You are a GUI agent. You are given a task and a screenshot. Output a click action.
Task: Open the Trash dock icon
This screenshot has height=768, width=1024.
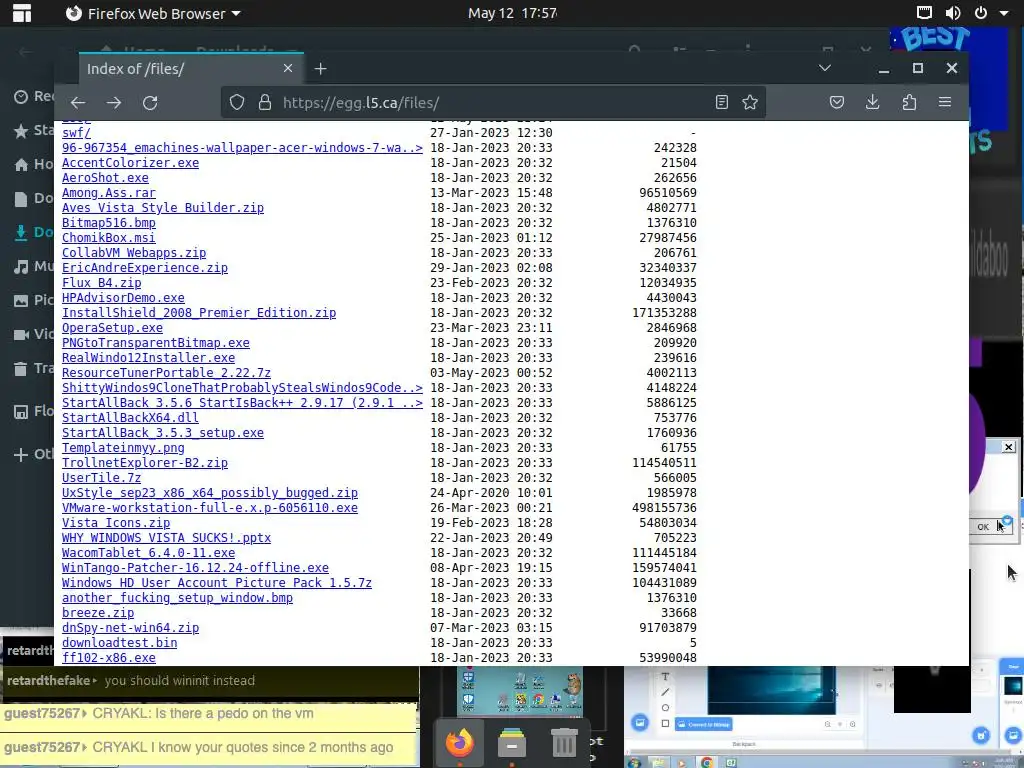(x=564, y=743)
